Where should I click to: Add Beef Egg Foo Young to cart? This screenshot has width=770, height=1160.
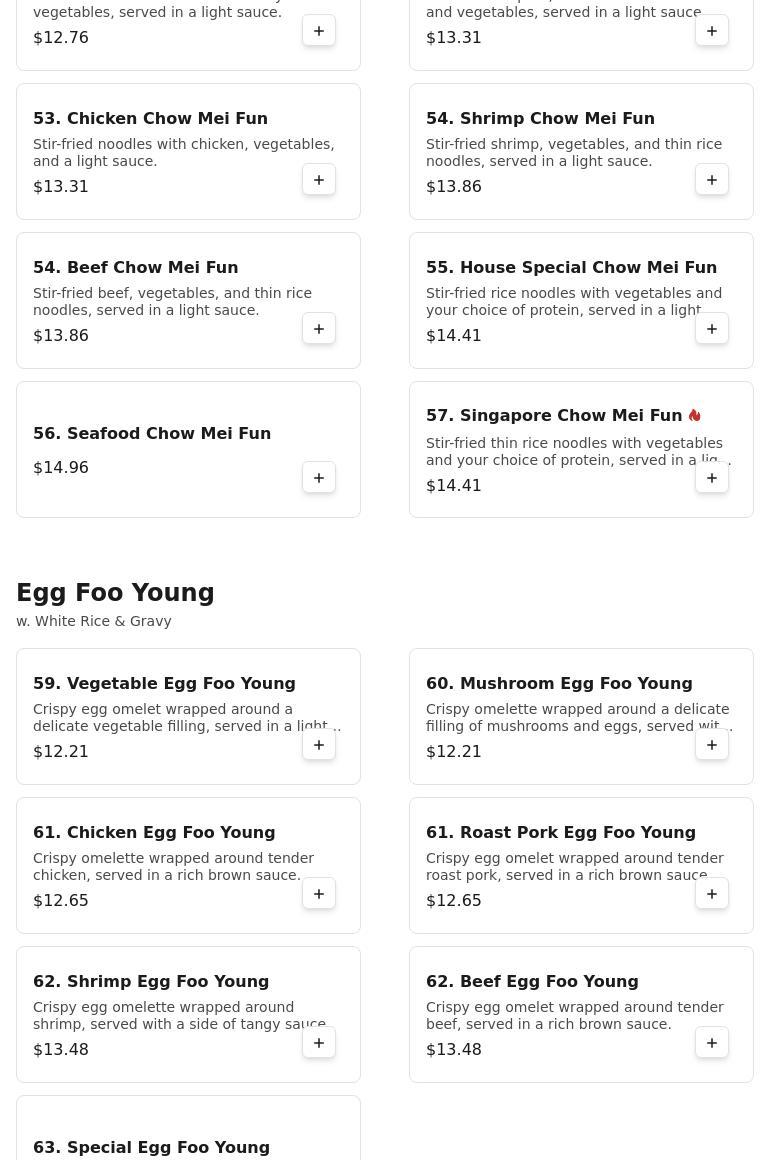[x=712, y=1043]
